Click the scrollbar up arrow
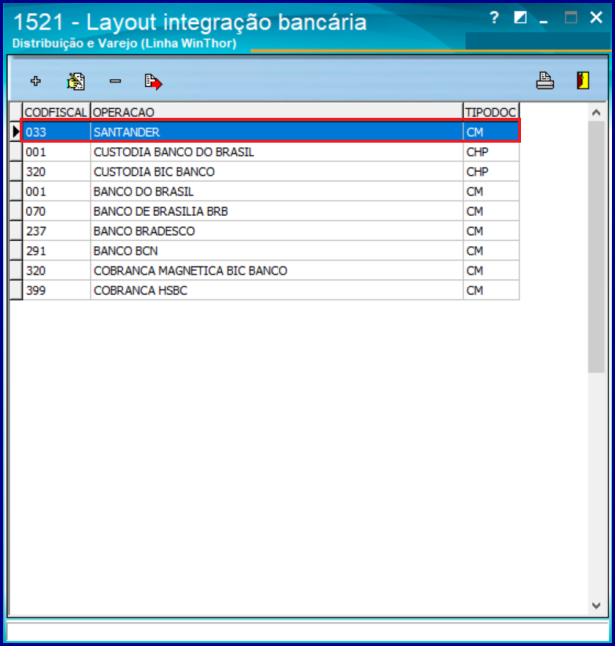 click(x=596, y=112)
